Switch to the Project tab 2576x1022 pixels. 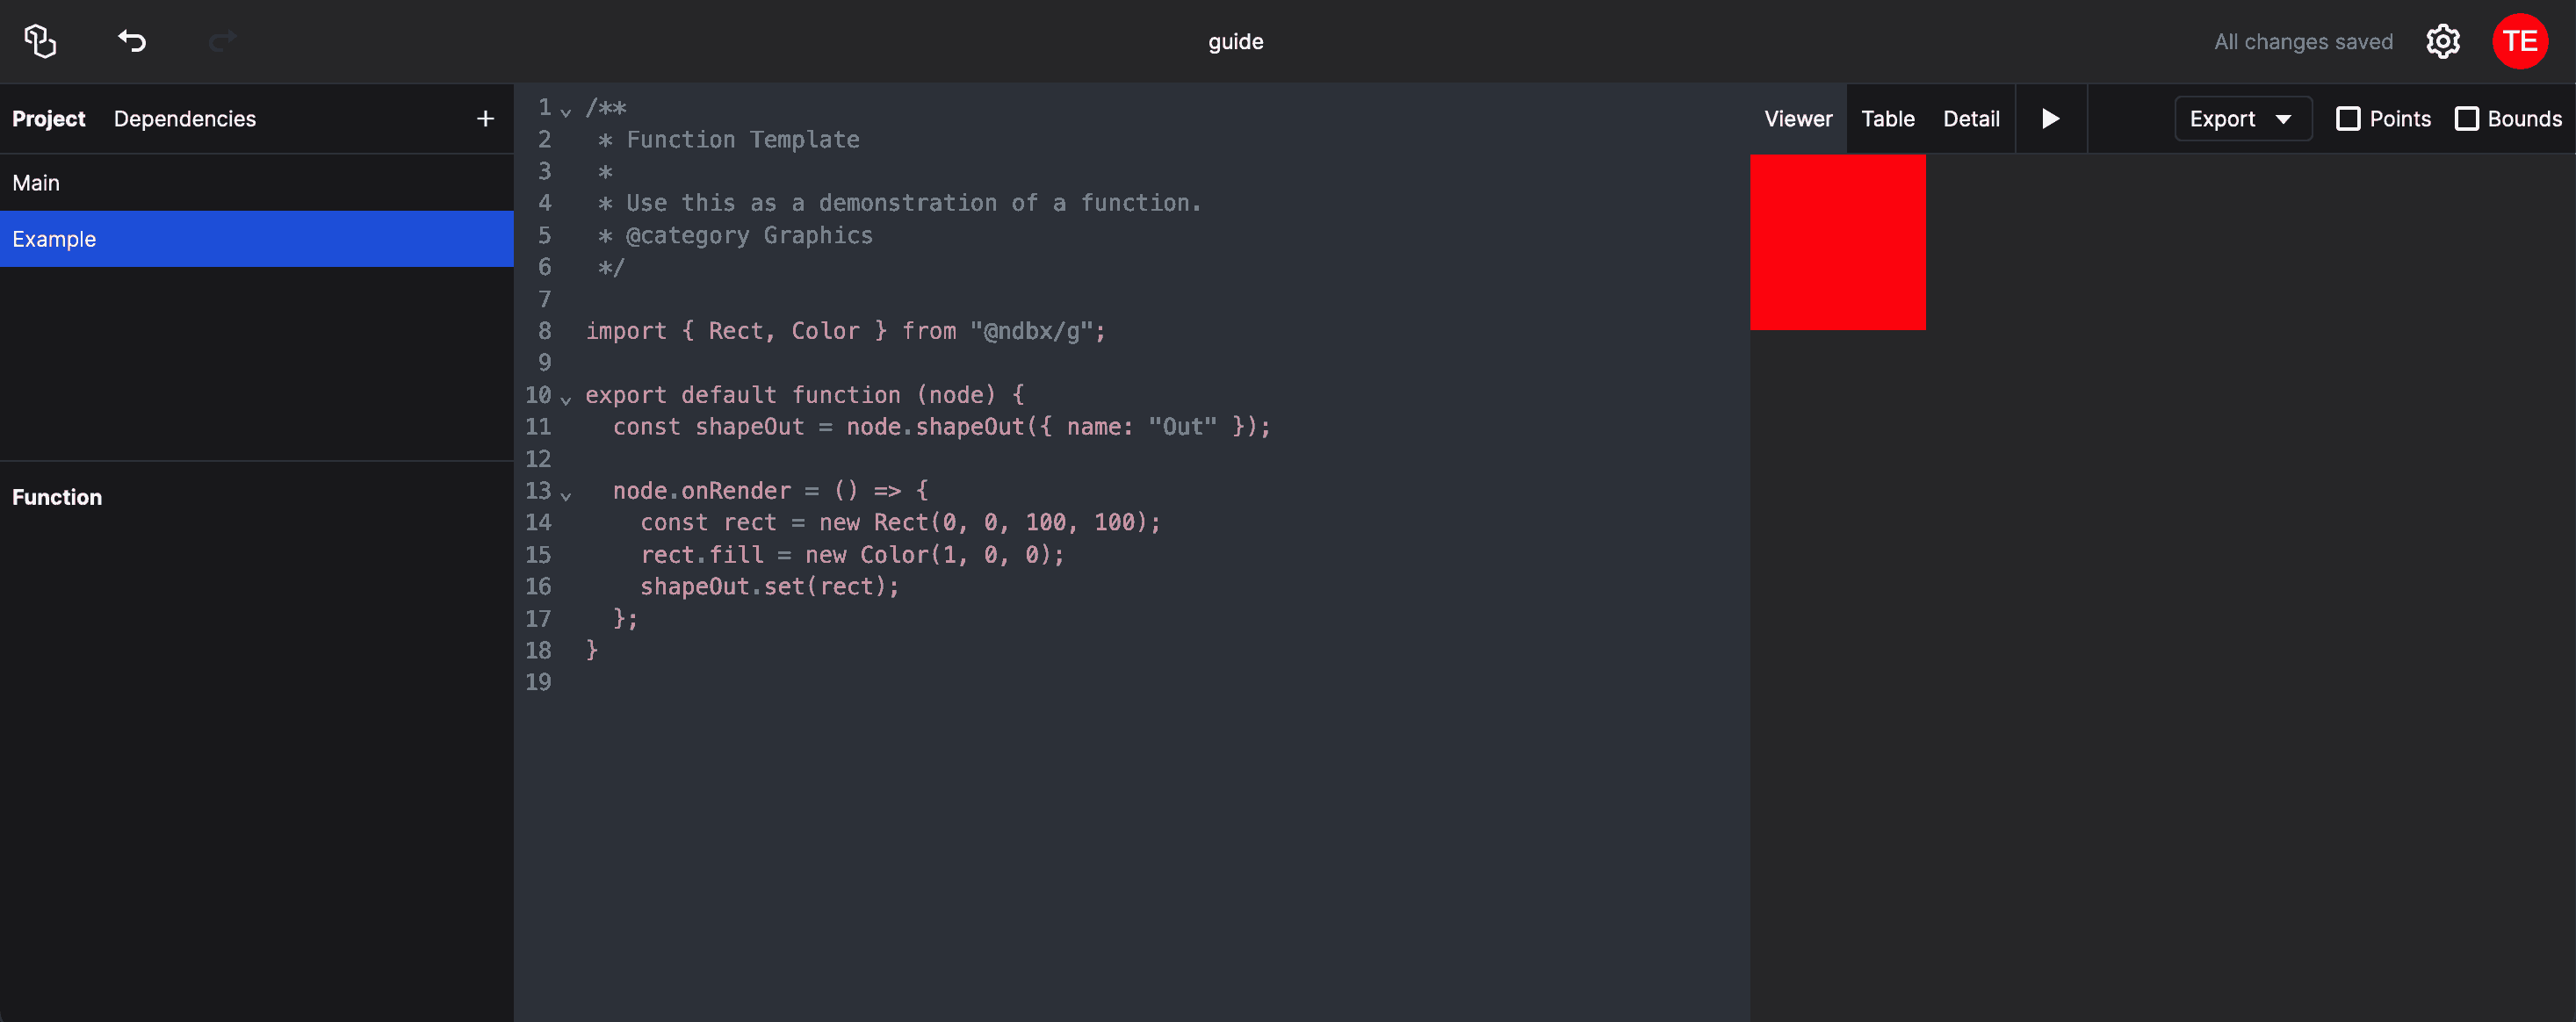pos(48,119)
